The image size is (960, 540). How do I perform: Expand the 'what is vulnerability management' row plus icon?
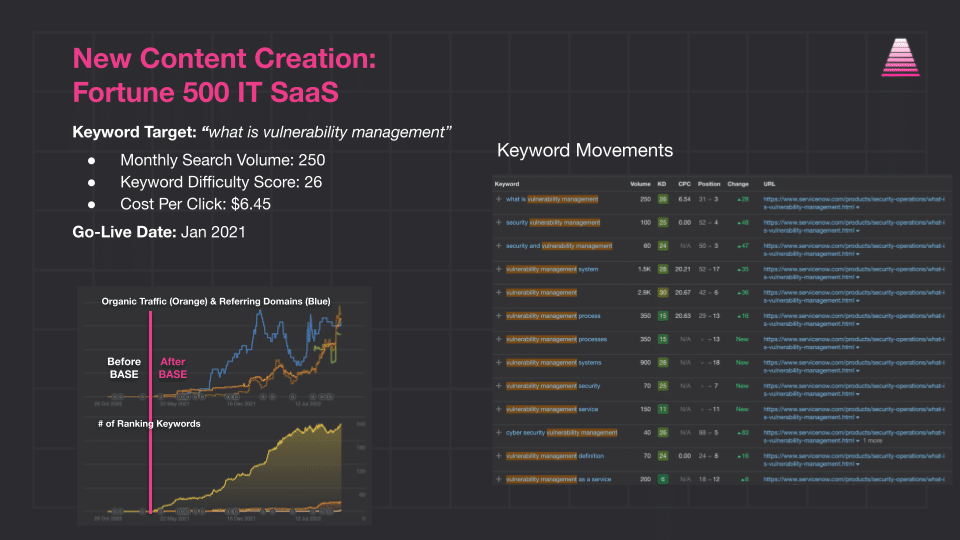(498, 199)
